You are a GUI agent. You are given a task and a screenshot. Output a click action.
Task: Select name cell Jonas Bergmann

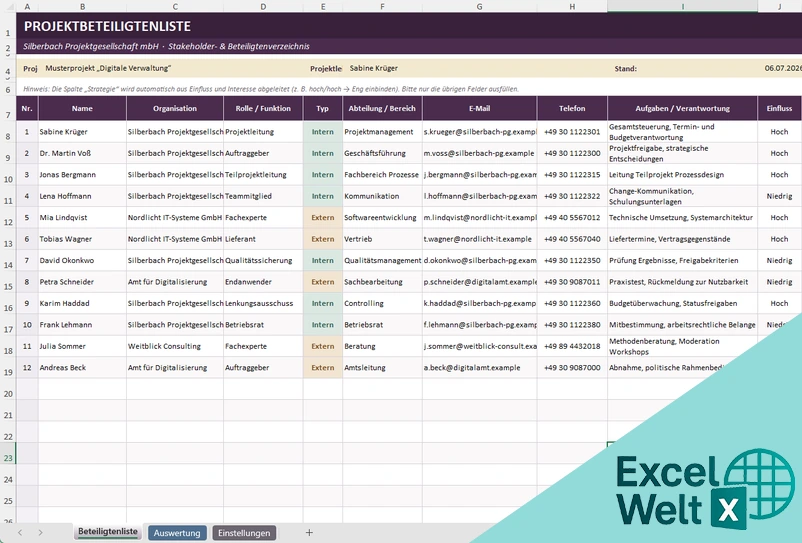82,174
